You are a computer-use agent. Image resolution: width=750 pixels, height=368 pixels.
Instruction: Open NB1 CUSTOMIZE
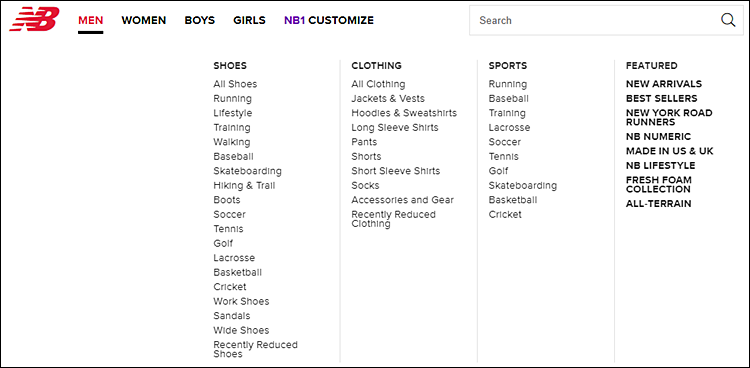[x=329, y=20]
